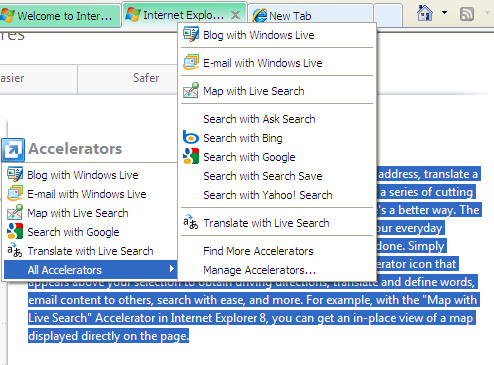Click Map icon in left Accelerators menu
The height and width of the screenshot is (365, 494).
click(15, 212)
